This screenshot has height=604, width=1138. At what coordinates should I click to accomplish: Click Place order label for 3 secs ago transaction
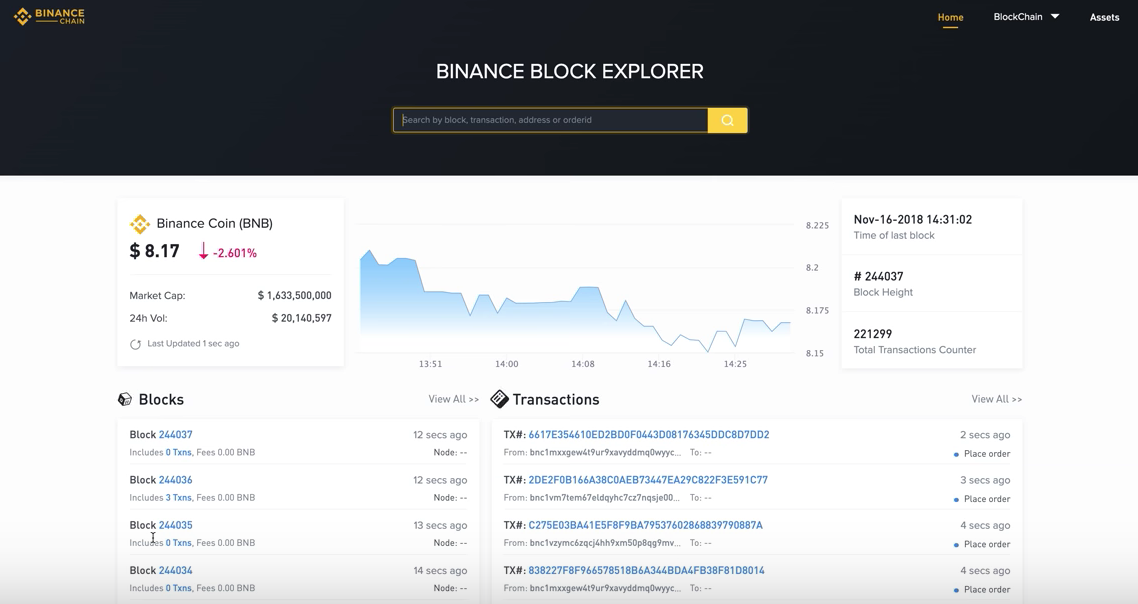pyautogui.click(x=986, y=499)
